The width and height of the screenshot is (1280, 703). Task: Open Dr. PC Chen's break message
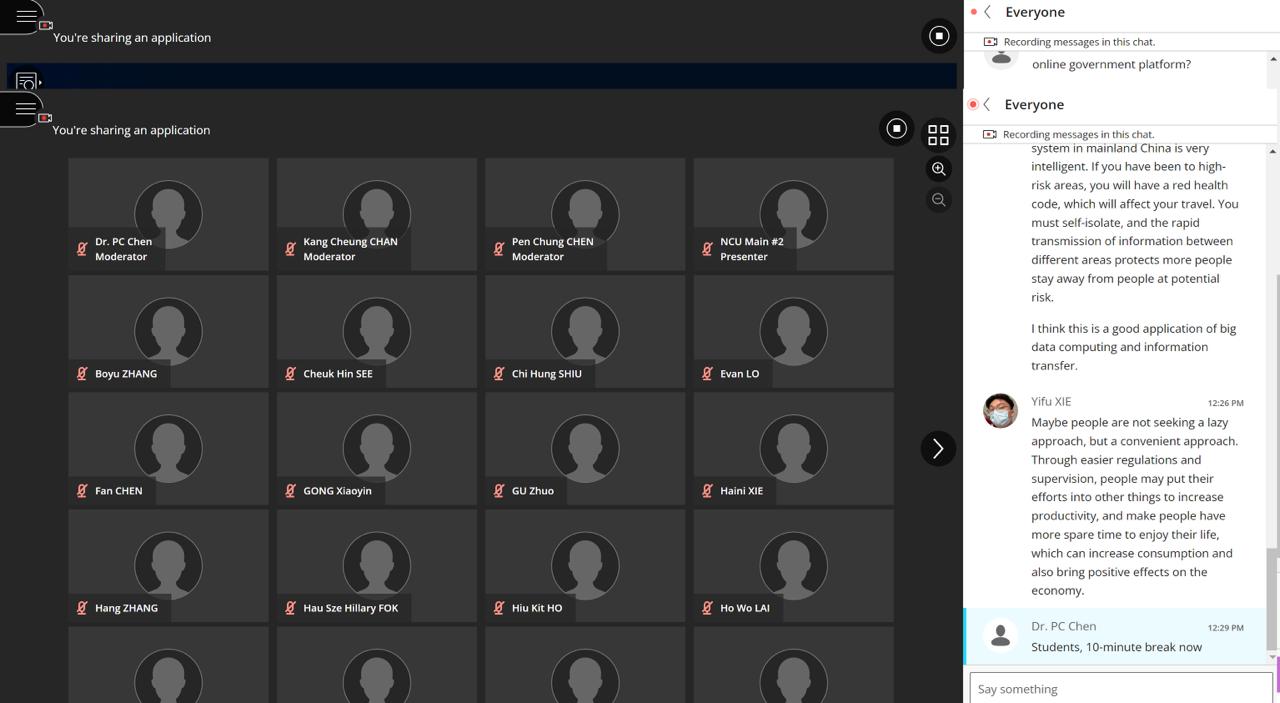(1116, 647)
